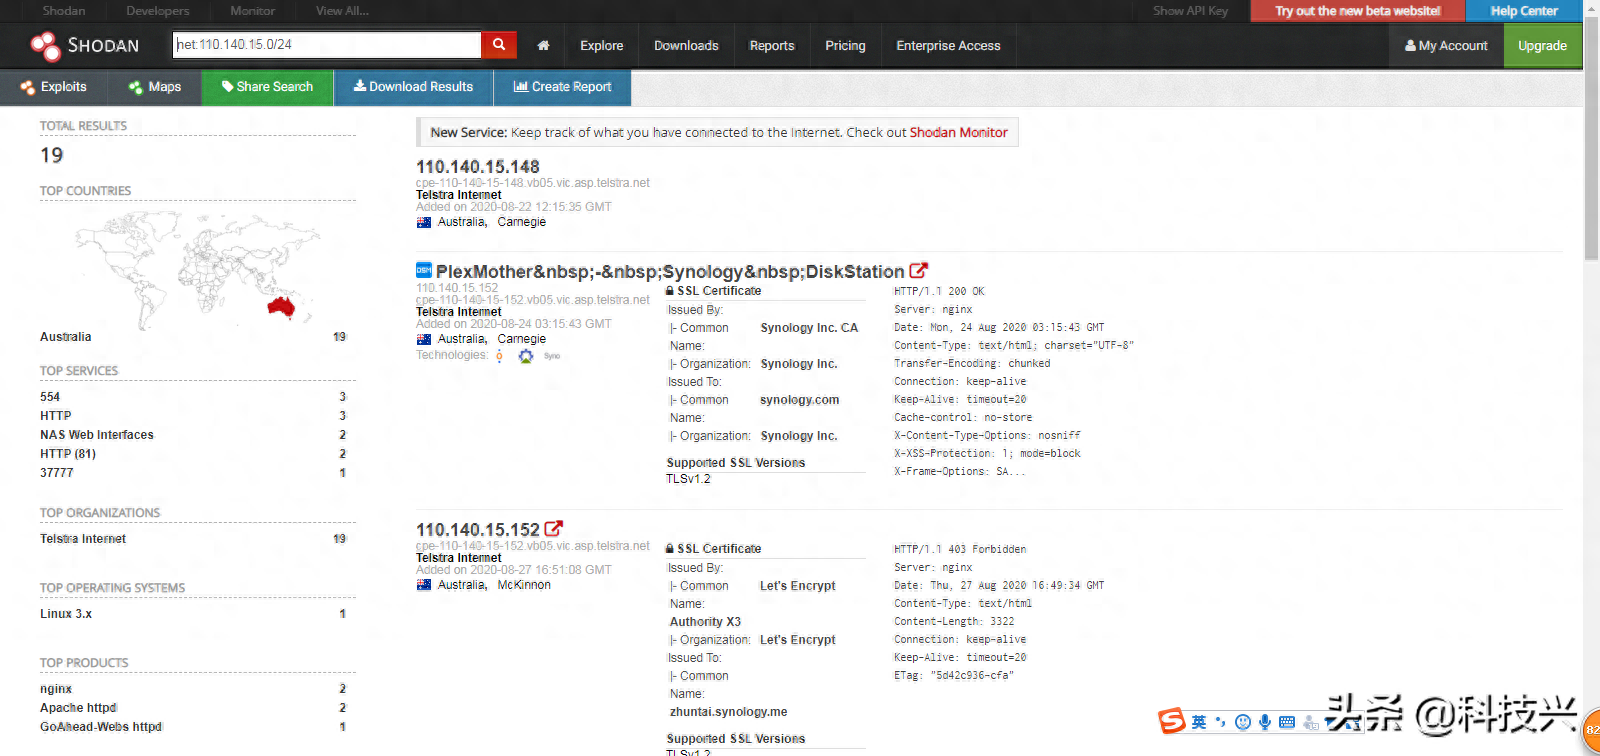1600x756 pixels.
Task: Open Sogou soft keyboard icon
Action: point(1287,722)
